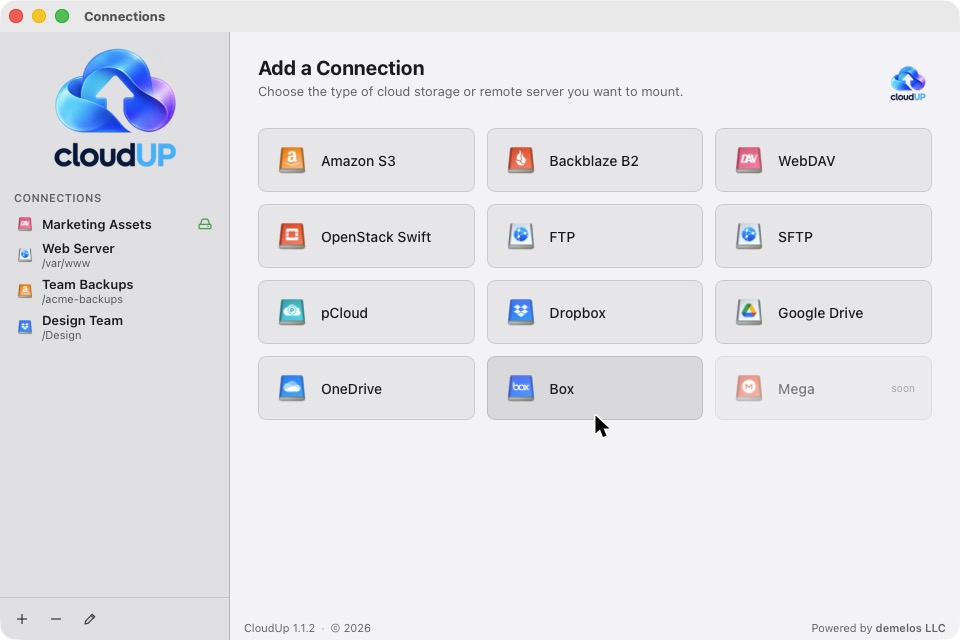Click the Google Drive icon
The image size is (960, 640).
(x=749, y=312)
